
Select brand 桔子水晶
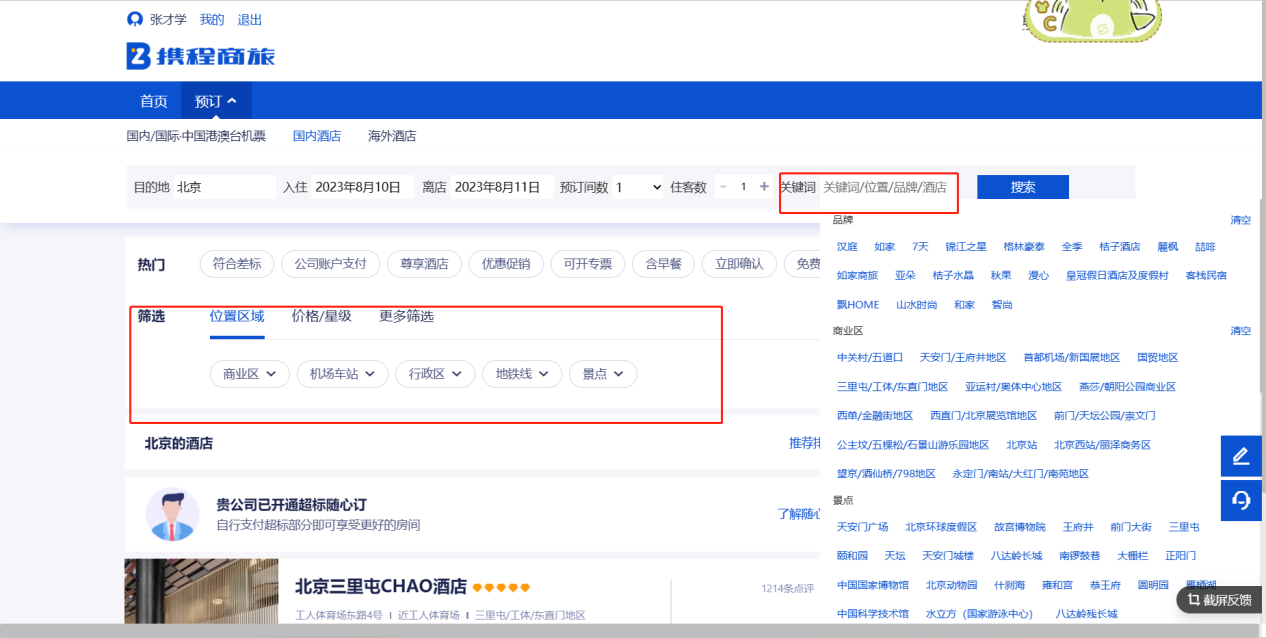point(953,275)
